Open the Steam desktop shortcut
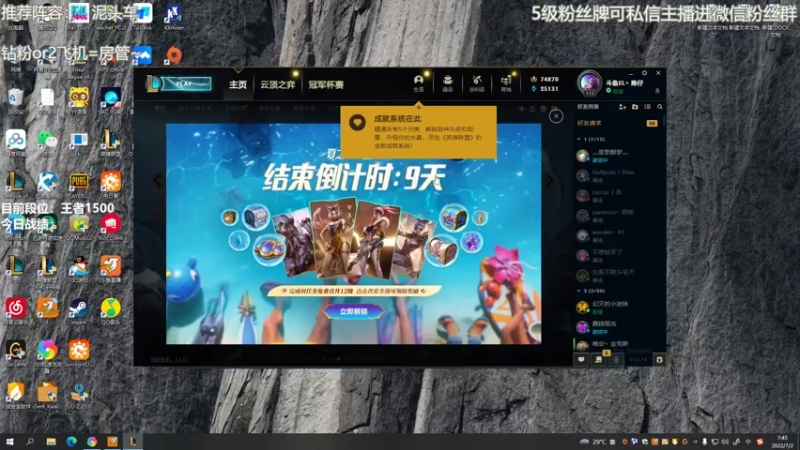 [x=79, y=311]
